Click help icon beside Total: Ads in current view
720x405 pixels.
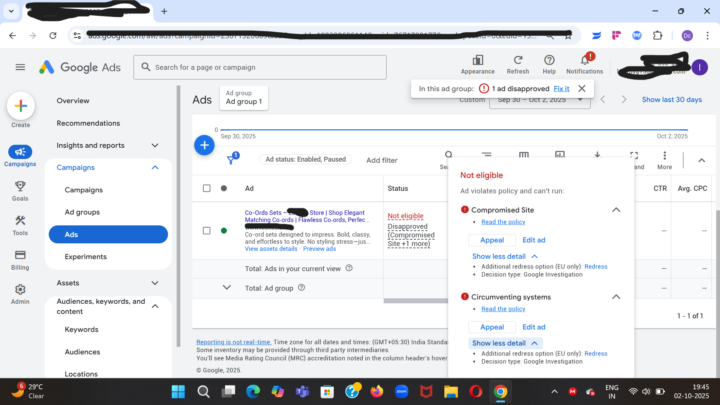point(349,268)
